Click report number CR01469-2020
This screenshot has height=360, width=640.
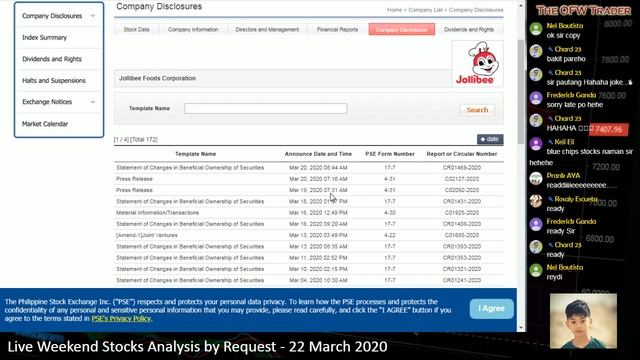click(x=462, y=168)
